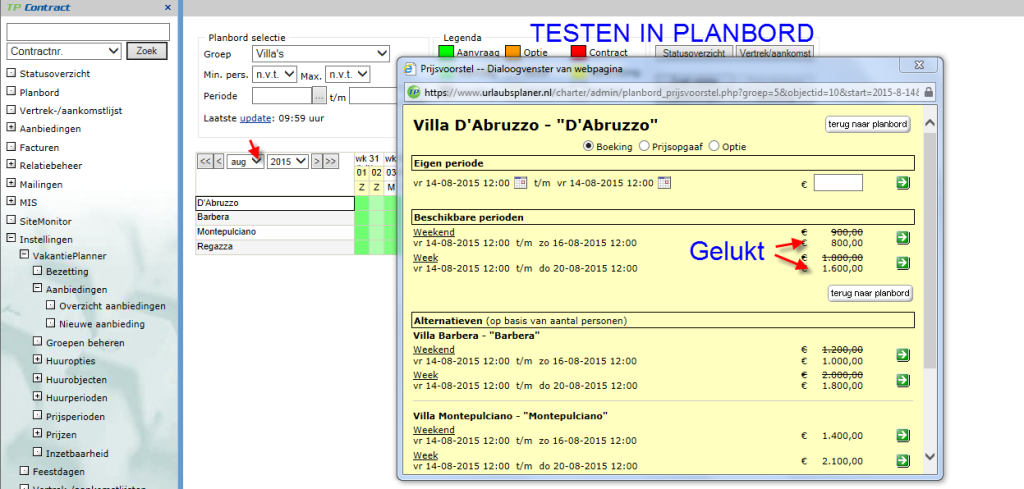Open Statusoverzicht in the left sidebar
Viewport: 1024px width, 489px height.
pos(55,73)
